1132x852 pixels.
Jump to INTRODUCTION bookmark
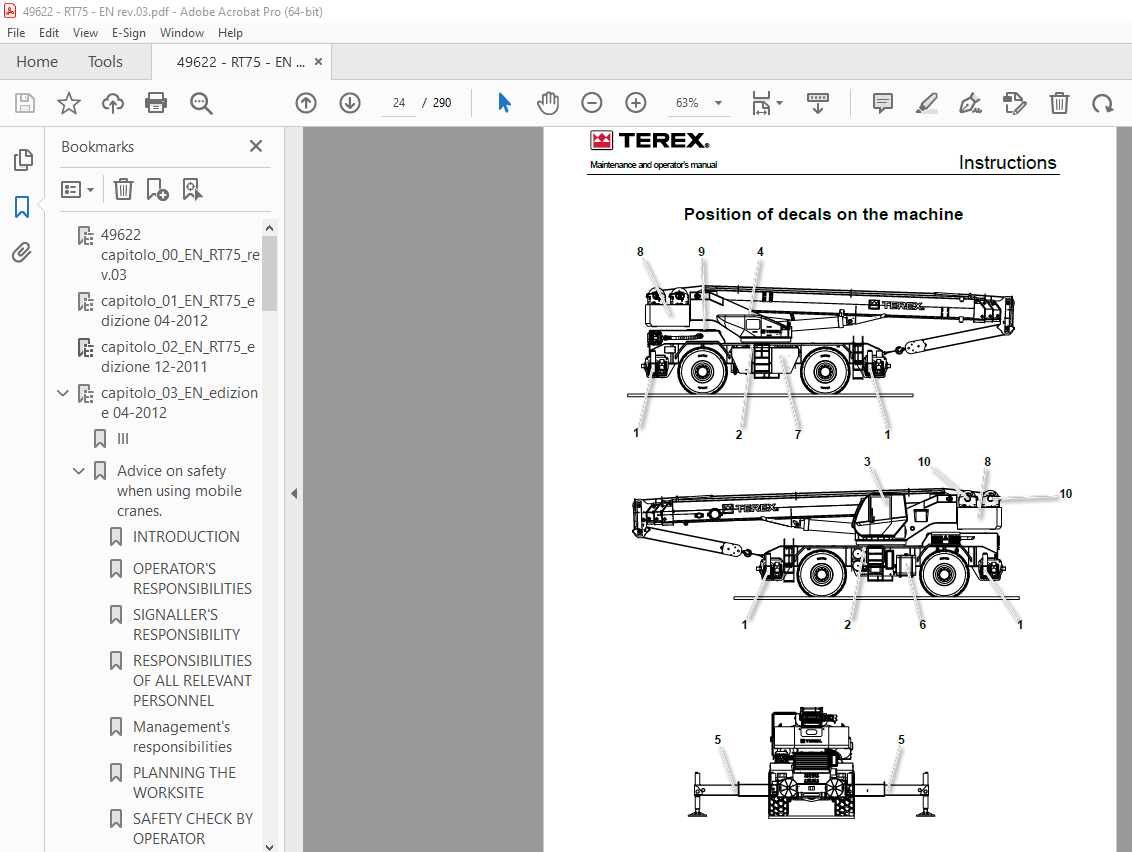pos(186,536)
